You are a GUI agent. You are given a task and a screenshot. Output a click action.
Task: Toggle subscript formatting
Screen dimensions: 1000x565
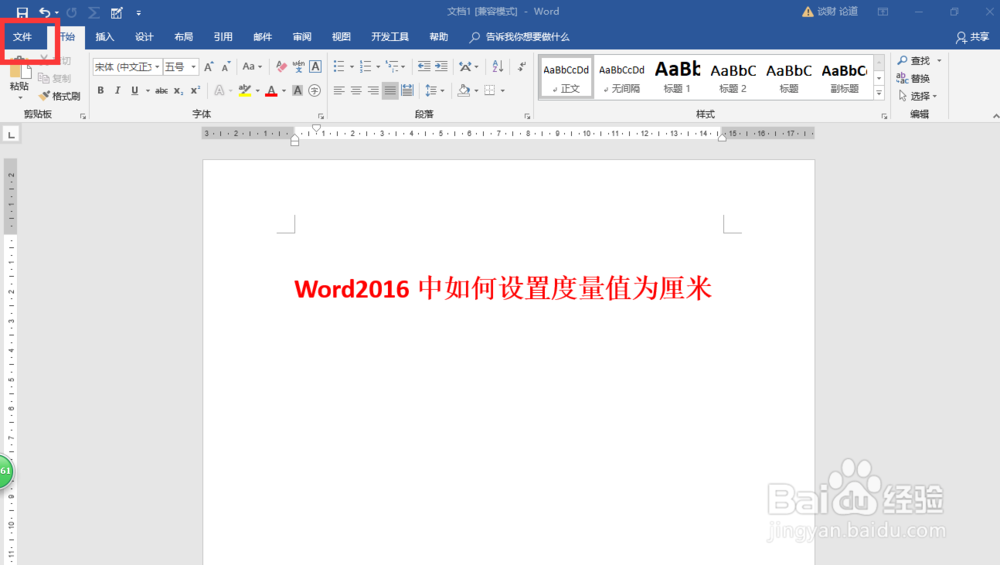(179, 91)
